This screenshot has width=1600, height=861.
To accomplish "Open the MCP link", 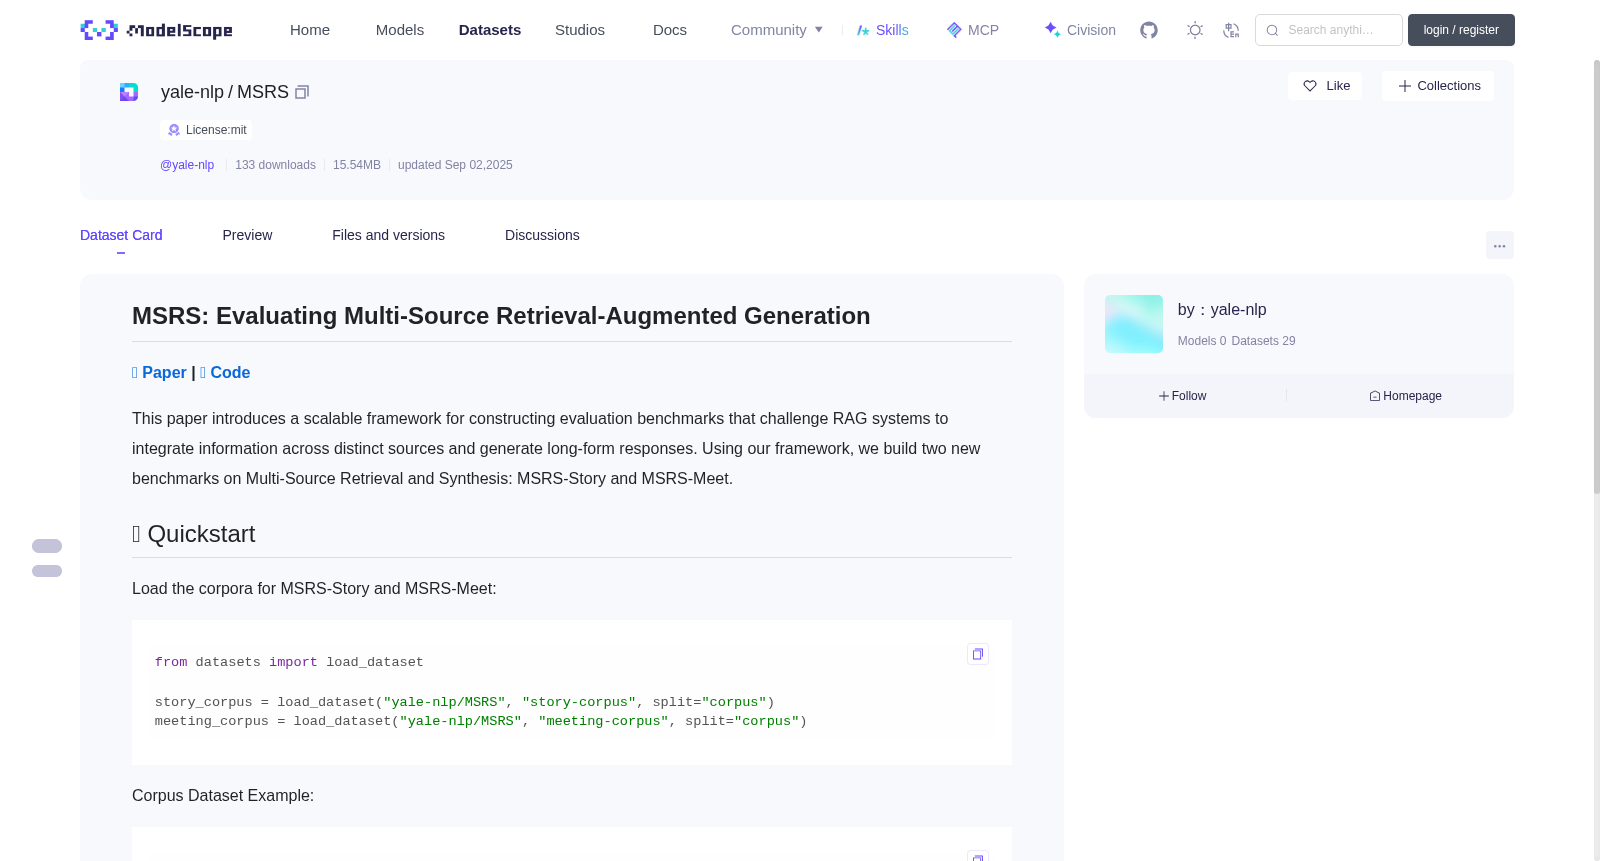I will pos(973,30).
